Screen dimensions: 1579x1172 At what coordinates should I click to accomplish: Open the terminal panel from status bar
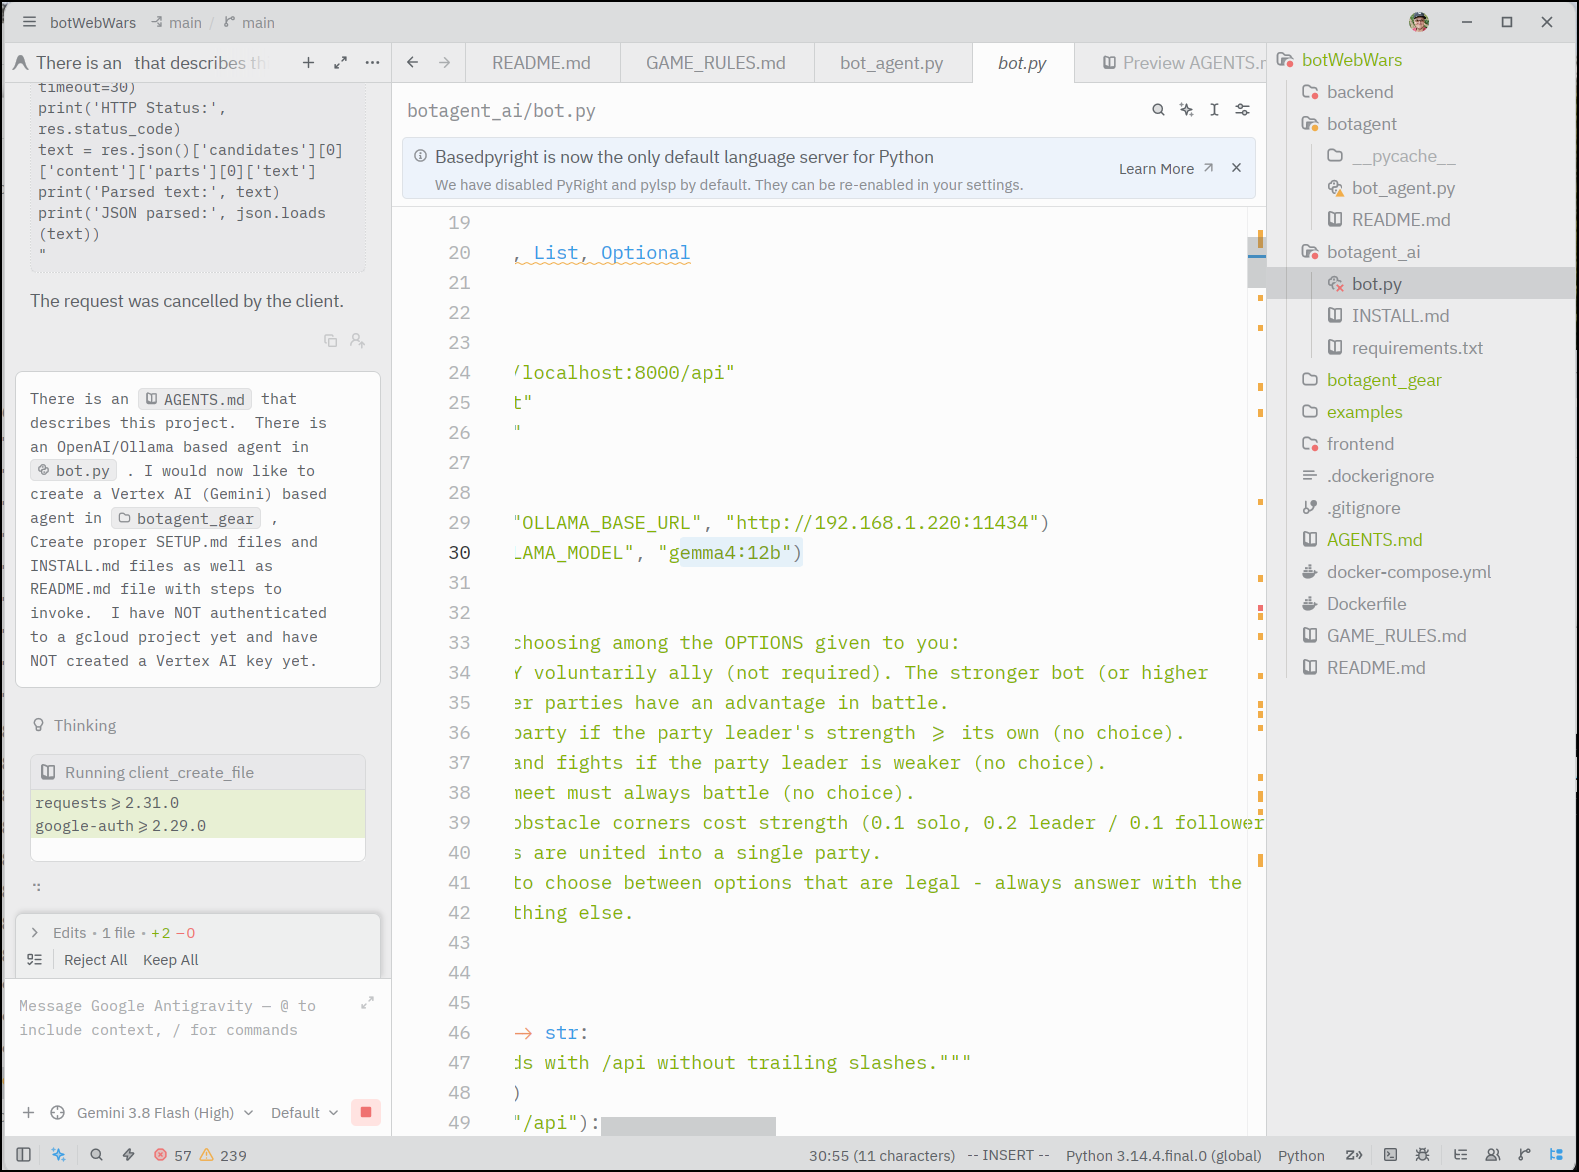point(1390,1155)
